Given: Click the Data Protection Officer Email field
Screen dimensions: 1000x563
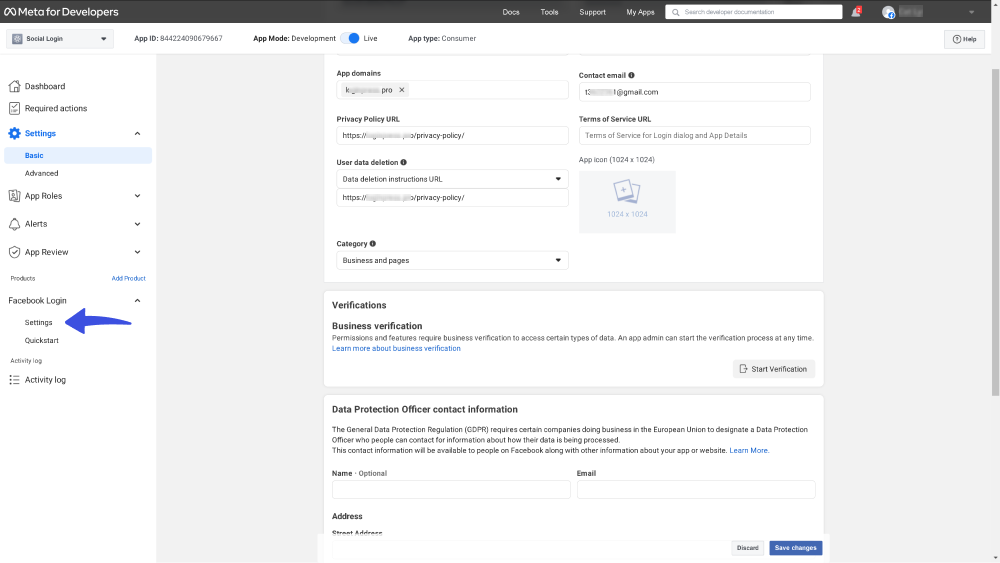Looking at the screenshot, I should (696, 490).
